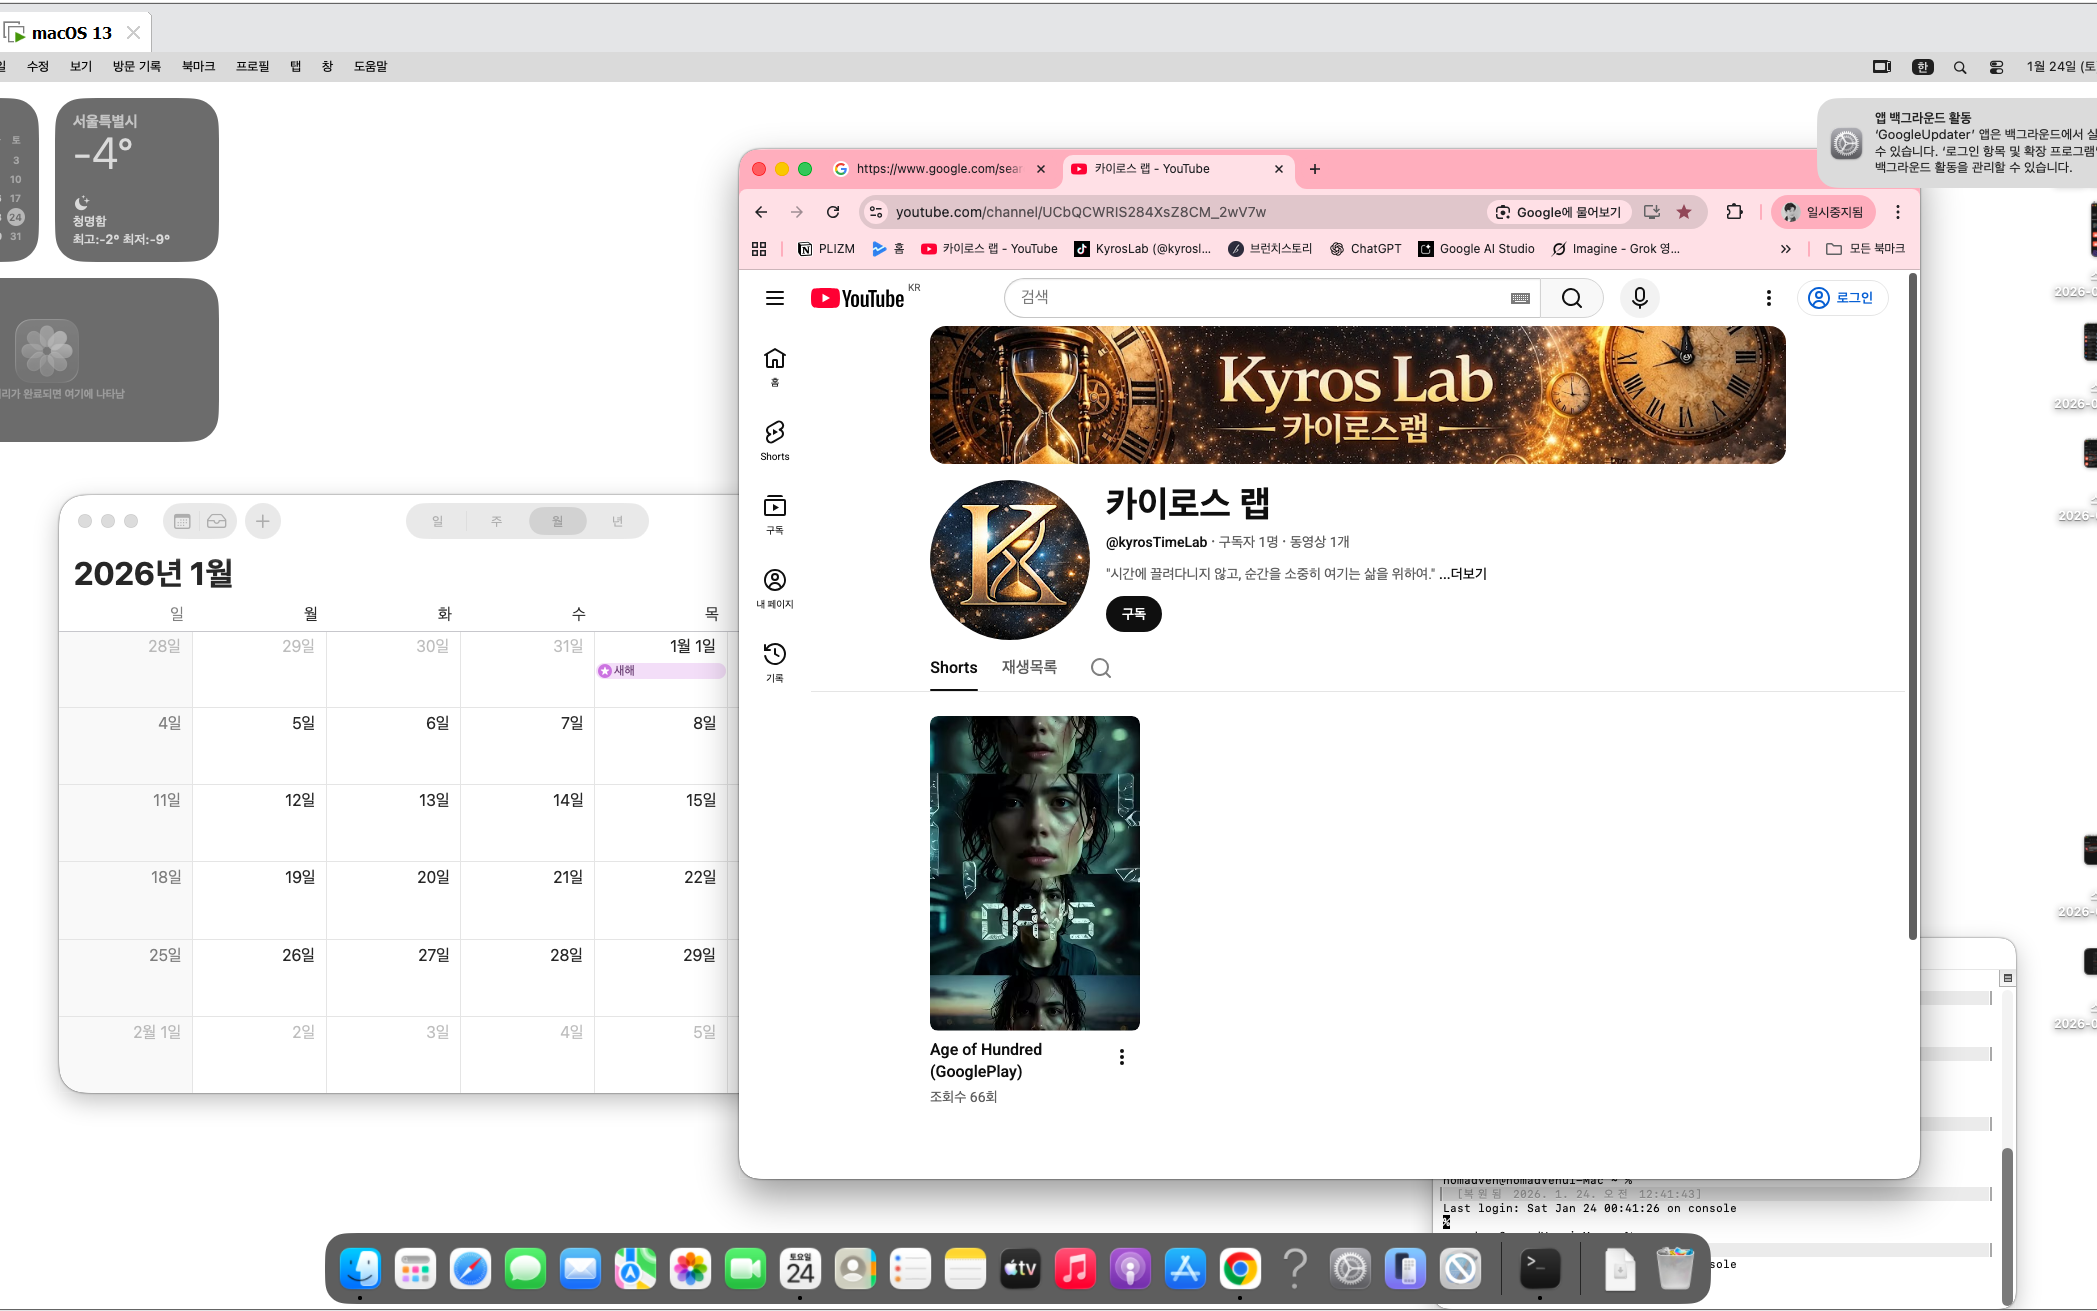Switch Calendar to day view

[437, 521]
